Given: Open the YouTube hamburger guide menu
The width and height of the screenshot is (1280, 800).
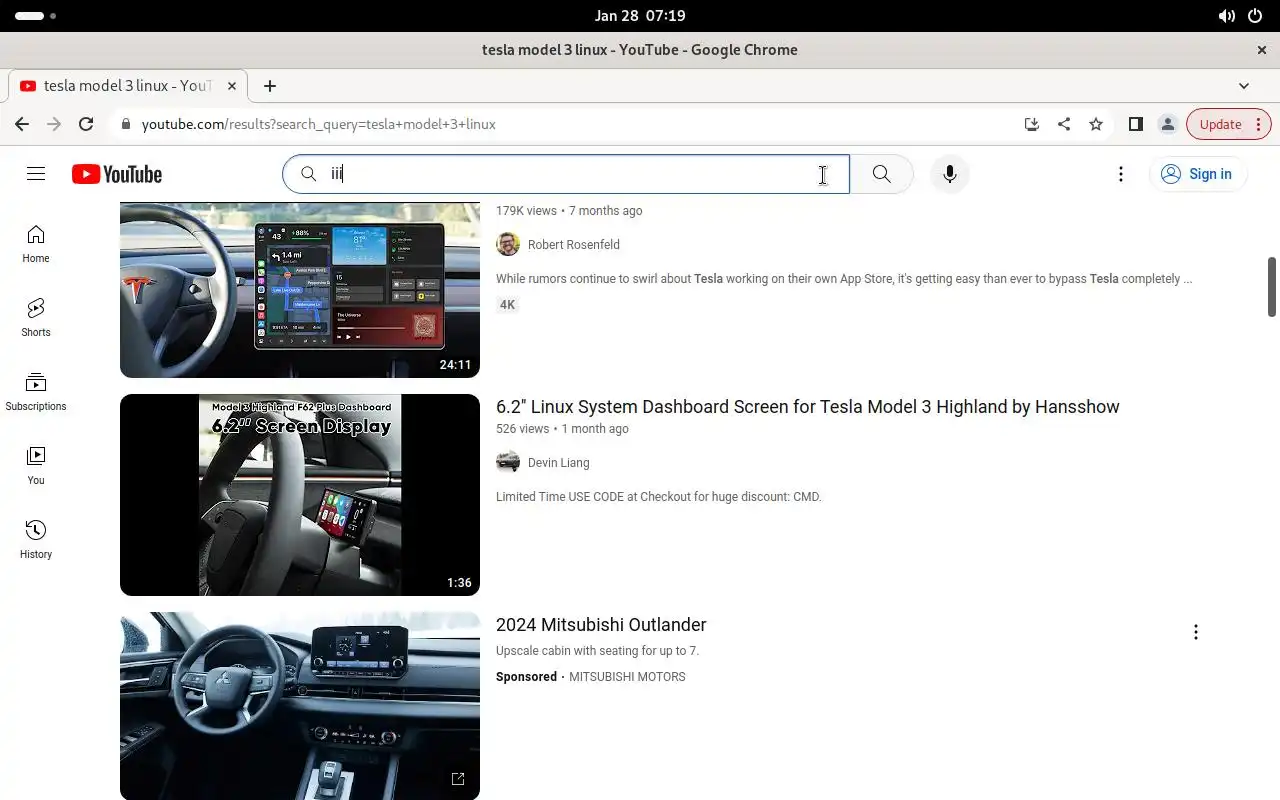Looking at the screenshot, I should pos(36,174).
